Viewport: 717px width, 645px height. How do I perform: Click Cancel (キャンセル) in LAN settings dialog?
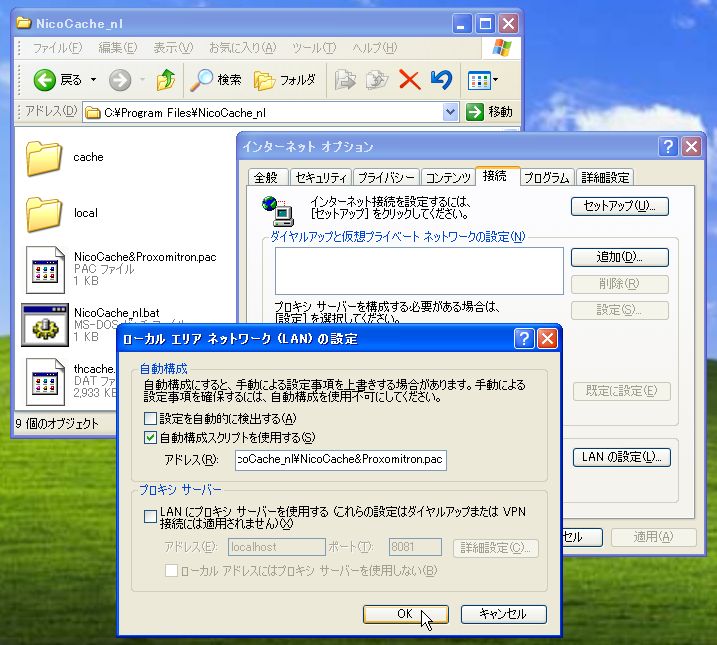[x=503, y=614]
